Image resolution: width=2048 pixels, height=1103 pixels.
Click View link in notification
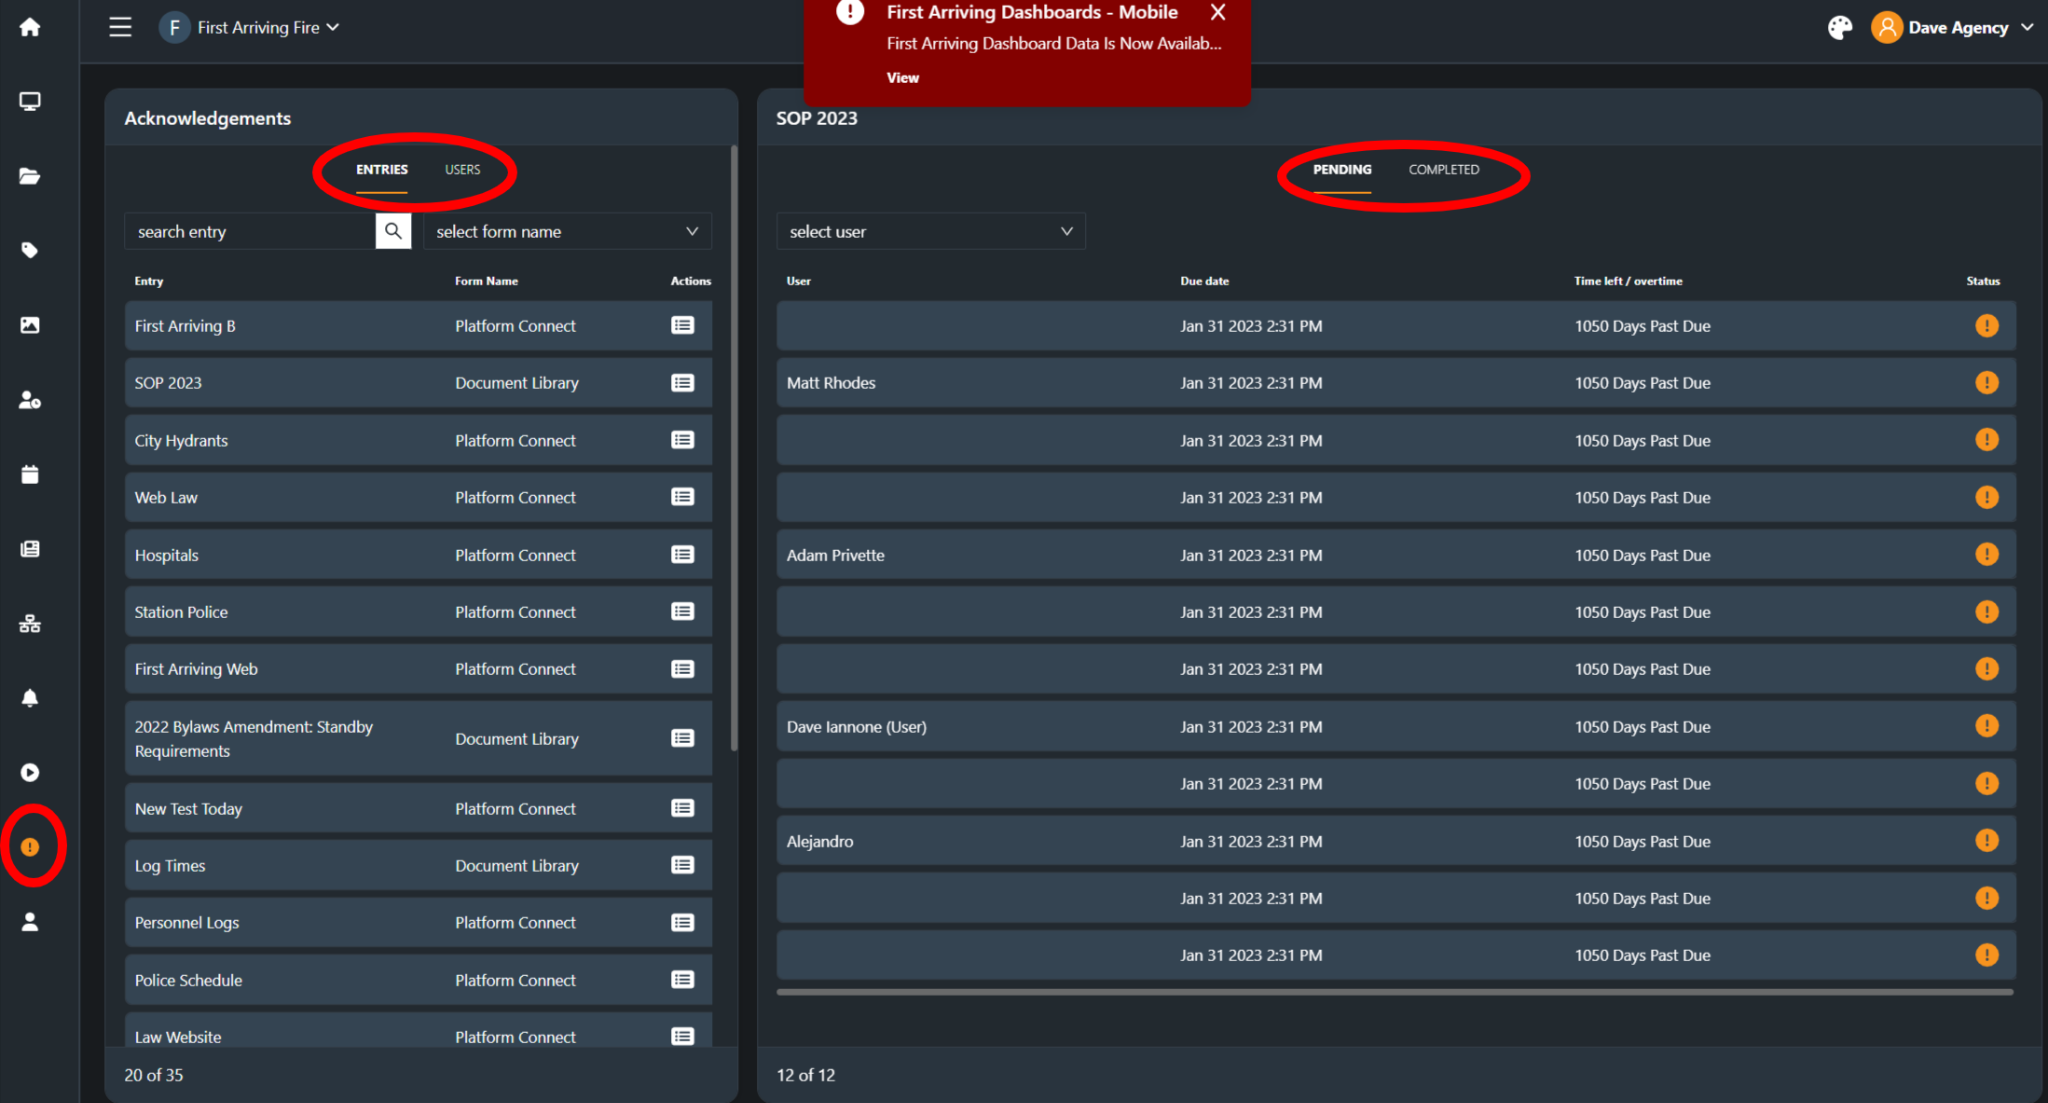pos(902,78)
